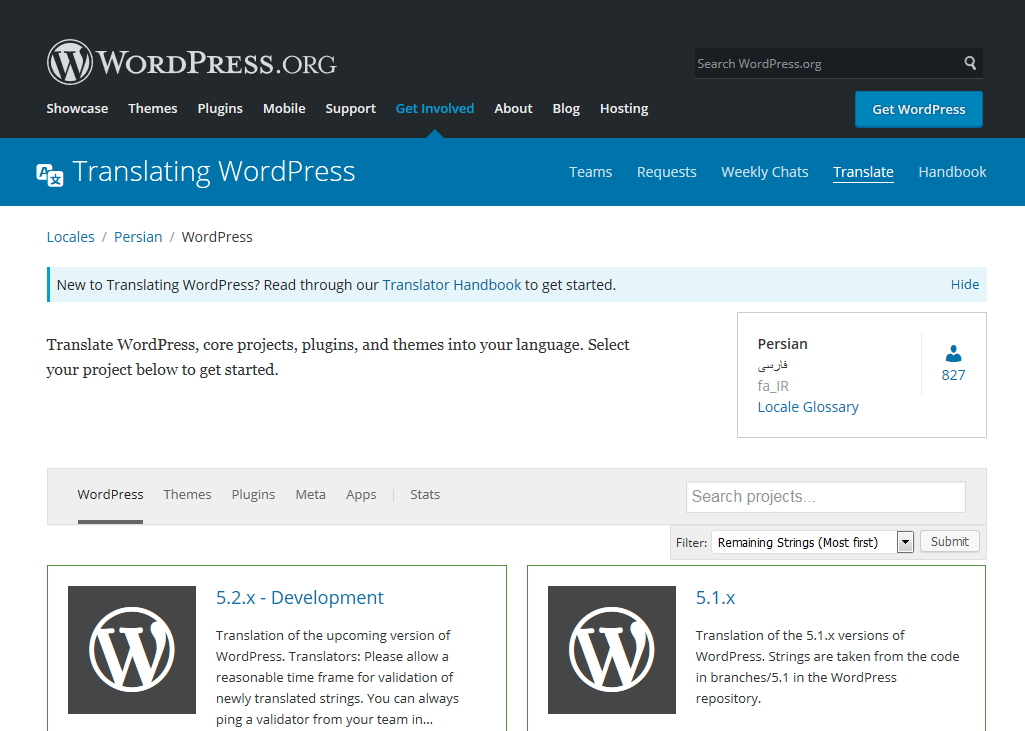Open the Handbook link

pyautogui.click(x=952, y=172)
